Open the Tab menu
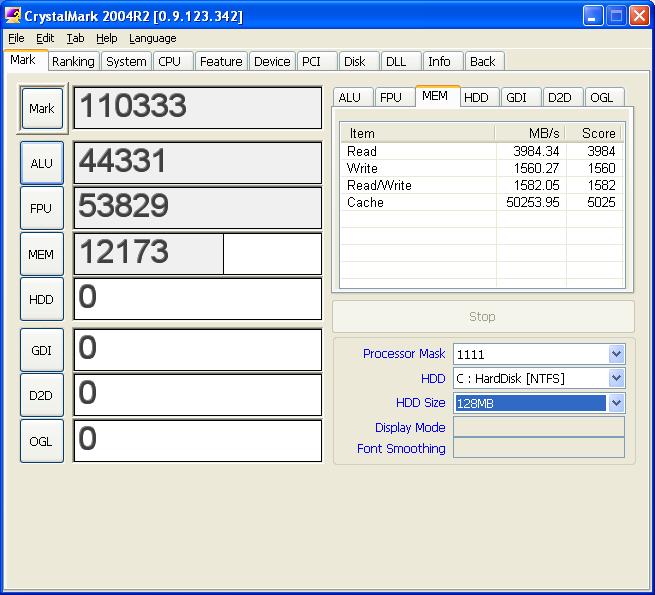 75,38
